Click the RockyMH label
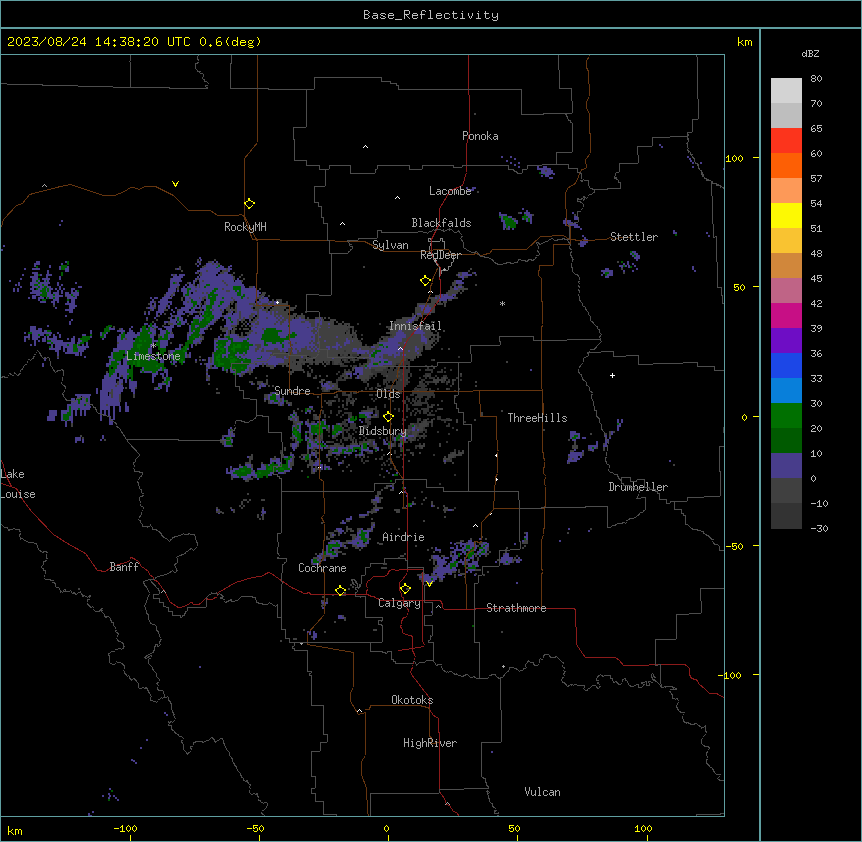862x842 pixels. tap(245, 227)
